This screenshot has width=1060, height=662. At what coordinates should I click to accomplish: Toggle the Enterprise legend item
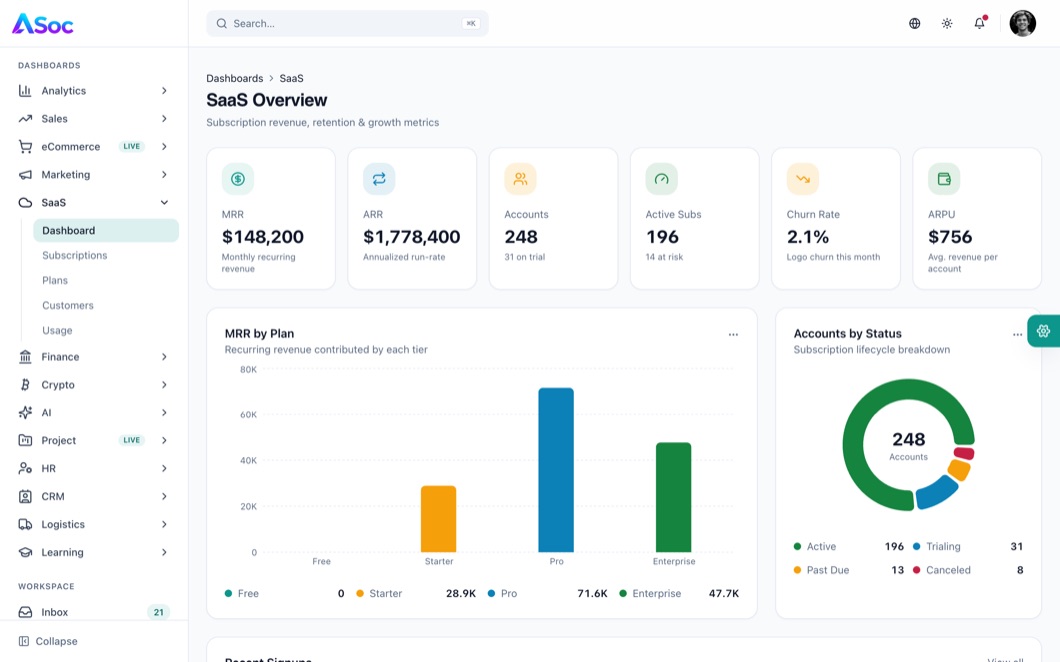(679, 594)
